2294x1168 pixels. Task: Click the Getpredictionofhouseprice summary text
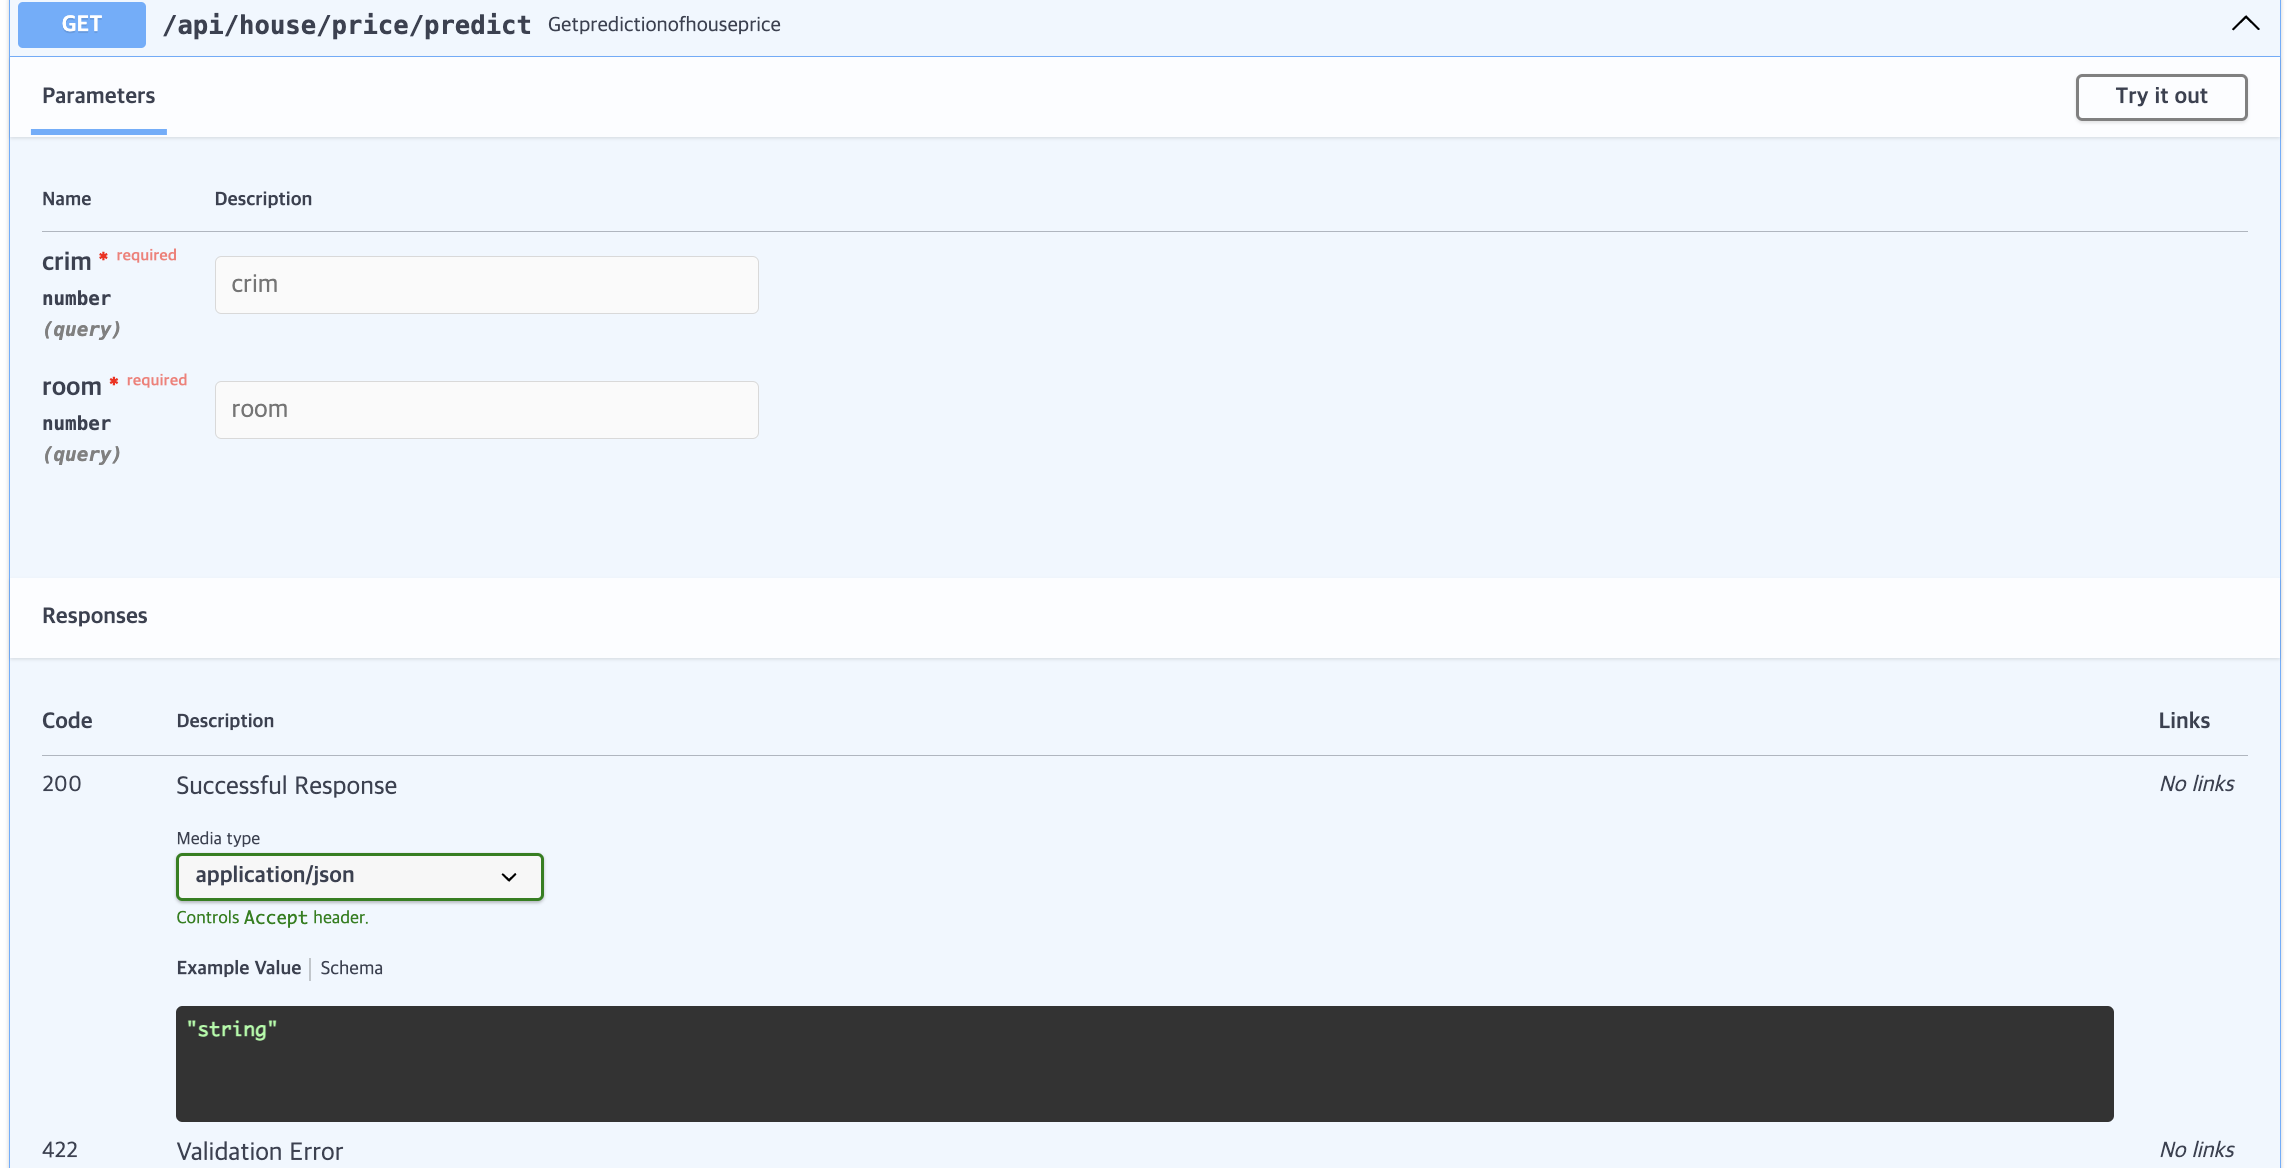[664, 25]
